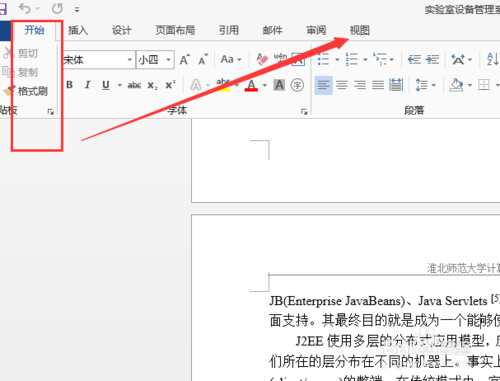The height and width of the screenshot is (381, 500).
Task: Open the 视图 tab
Action: point(360,31)
